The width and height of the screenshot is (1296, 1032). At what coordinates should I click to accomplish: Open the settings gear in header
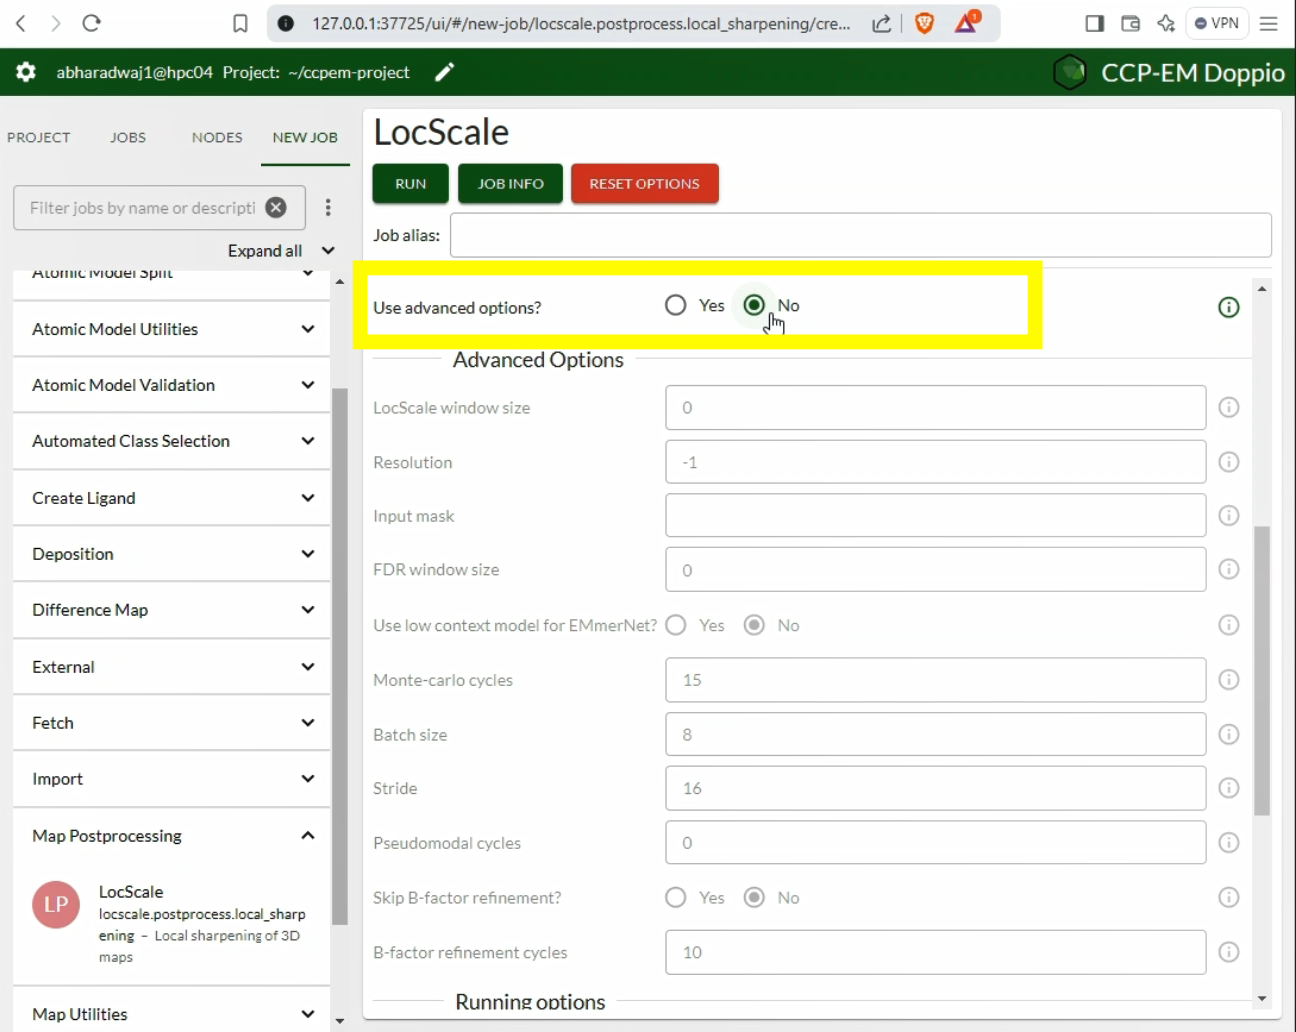tap(26, 72)
